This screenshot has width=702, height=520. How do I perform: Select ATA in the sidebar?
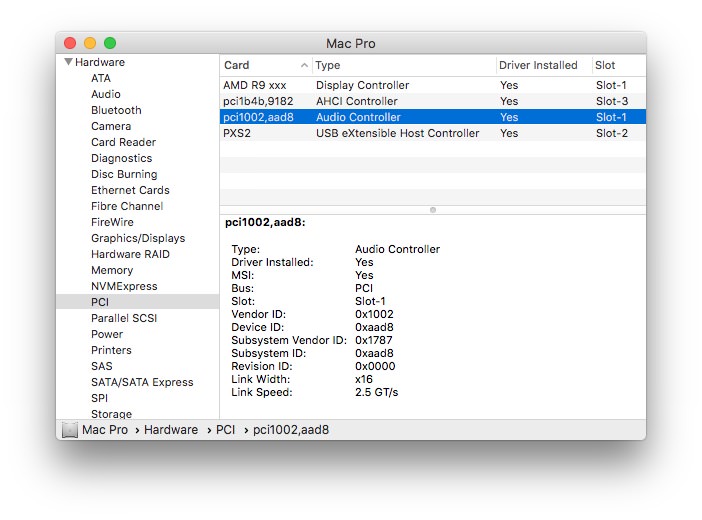pos(101,78)
